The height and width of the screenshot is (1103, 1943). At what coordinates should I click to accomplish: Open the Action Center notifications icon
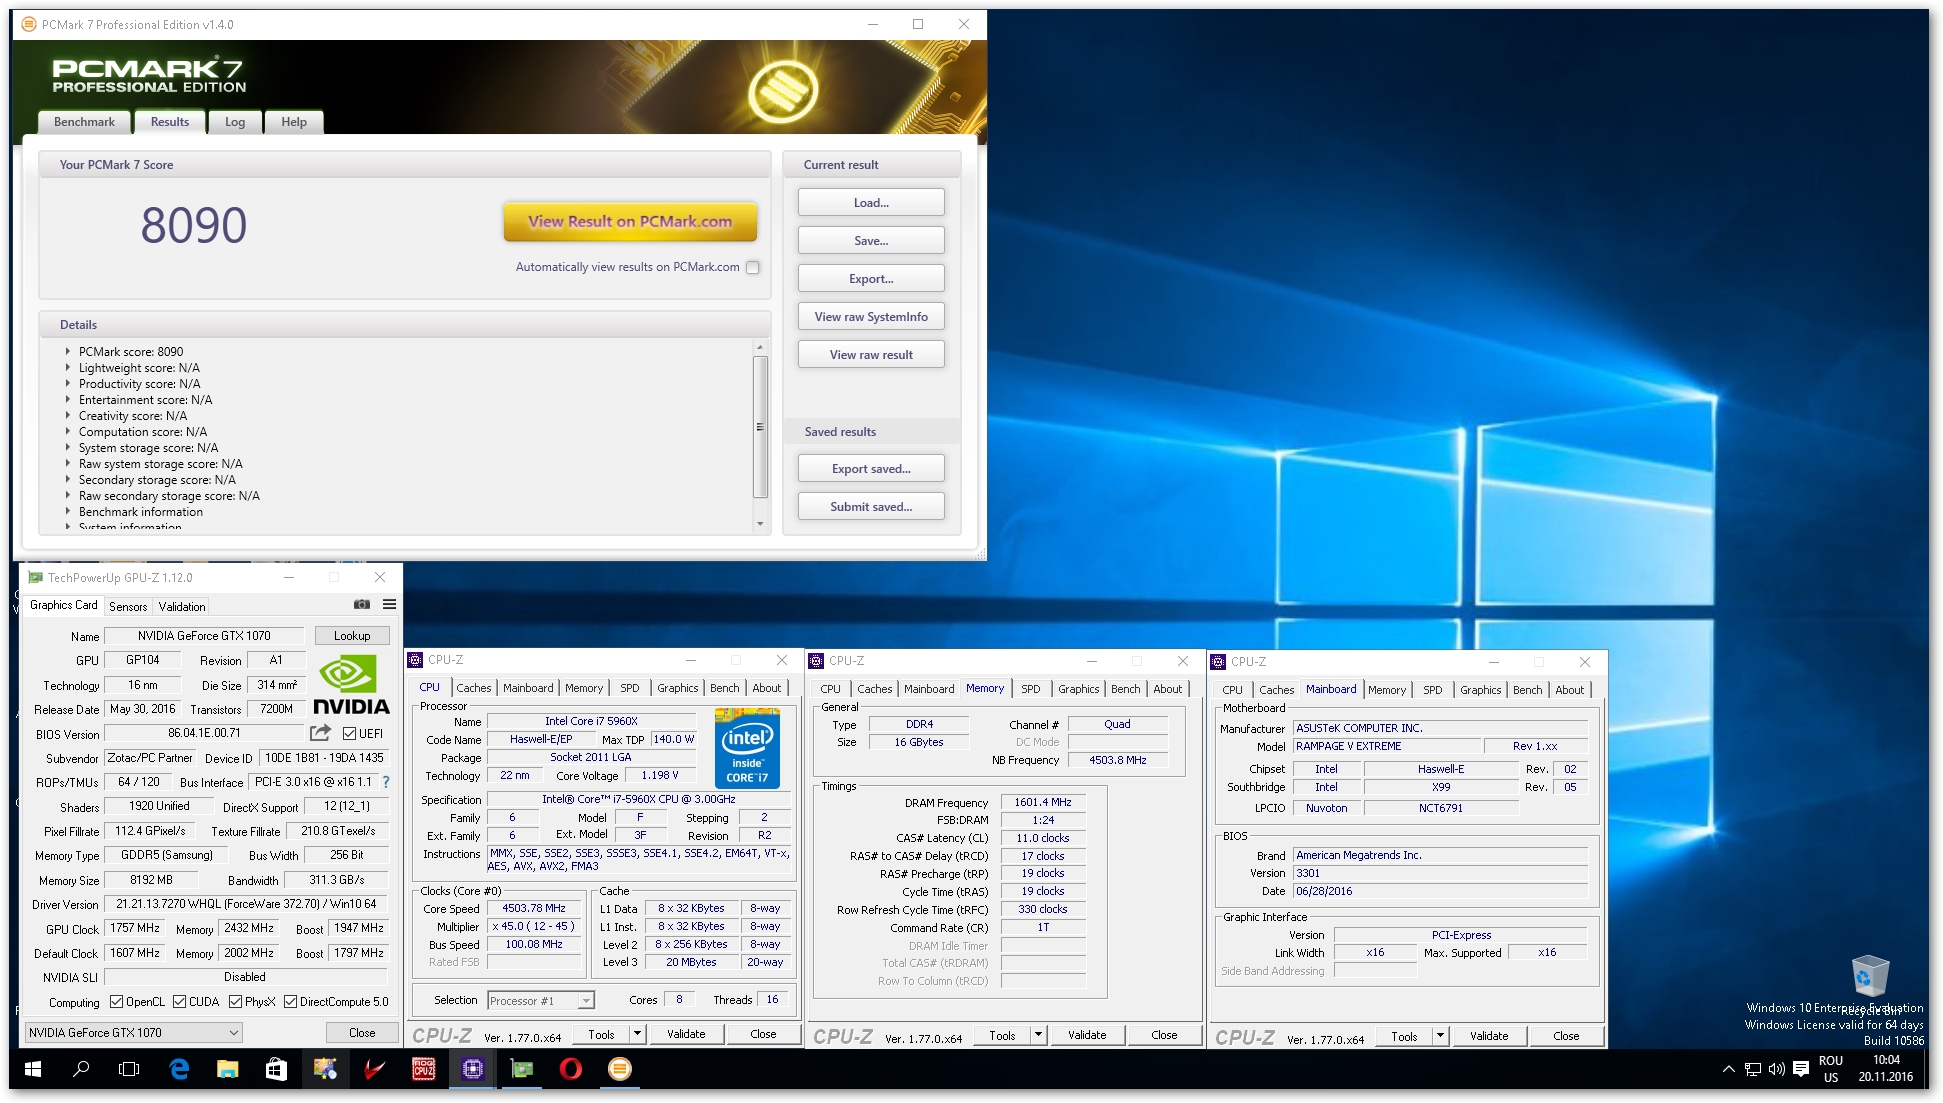(x=1801, y=1069)
